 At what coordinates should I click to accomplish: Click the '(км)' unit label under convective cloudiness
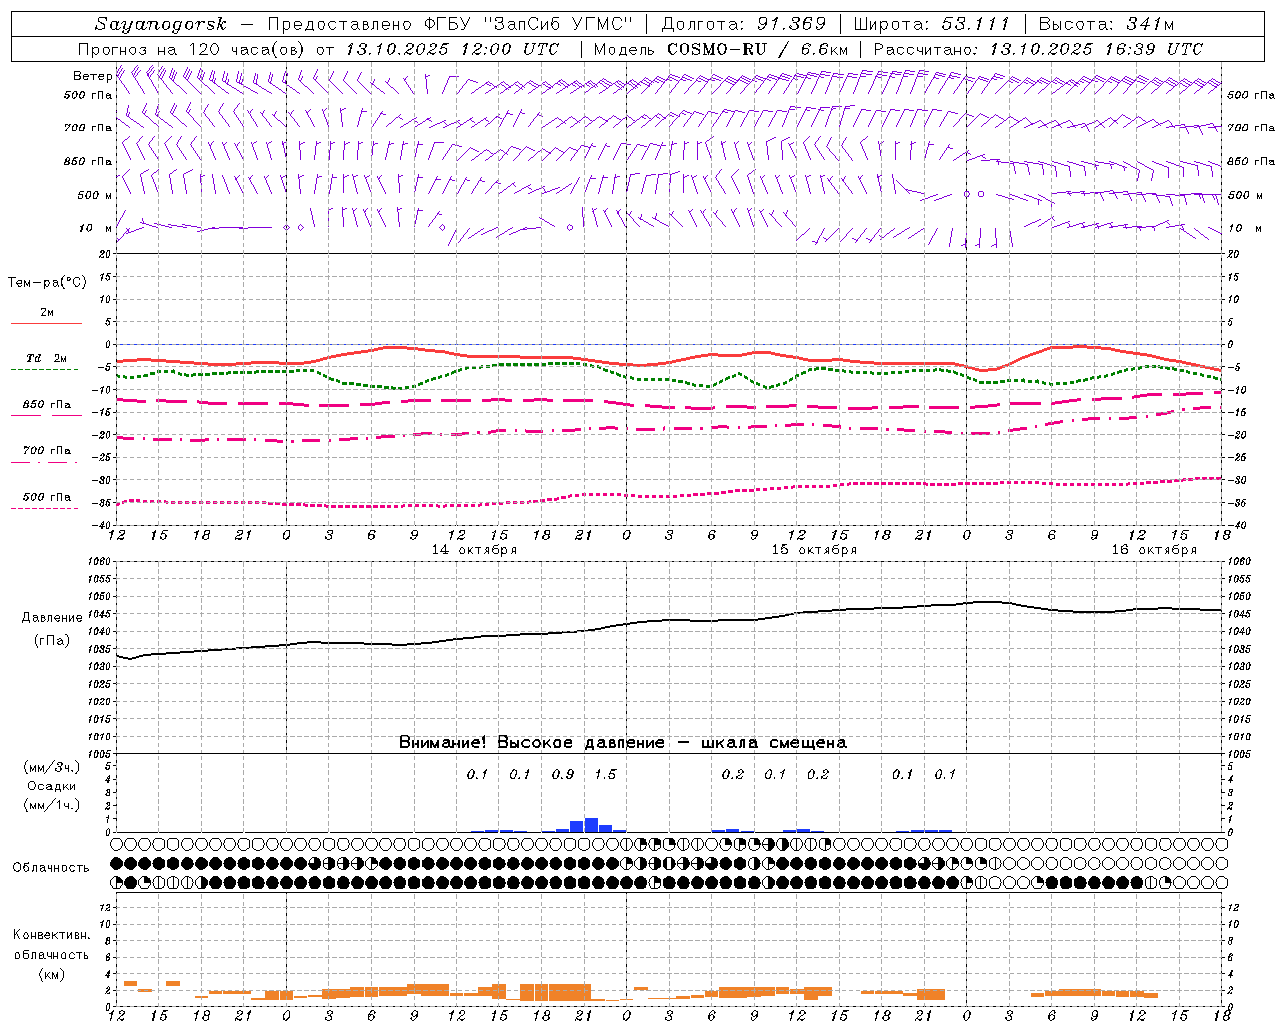(52, 974)
